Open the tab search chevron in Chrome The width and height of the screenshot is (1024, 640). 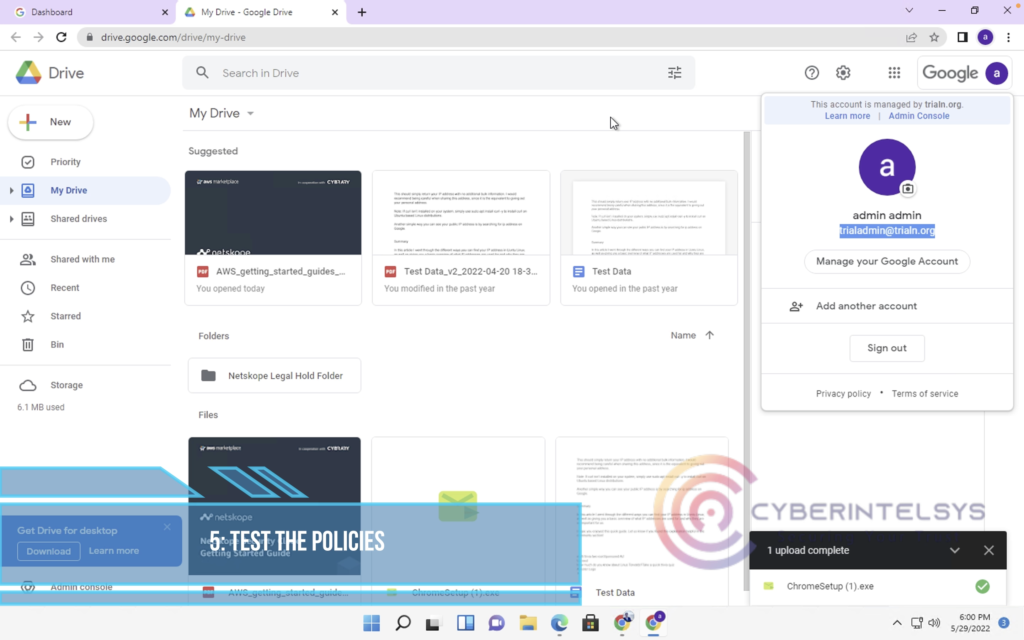(x=909, y=10)
